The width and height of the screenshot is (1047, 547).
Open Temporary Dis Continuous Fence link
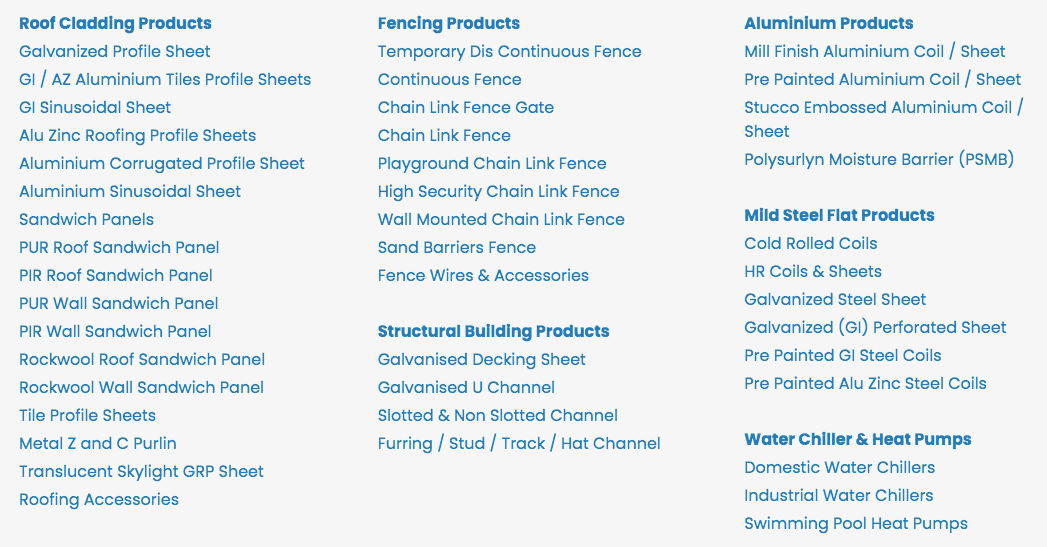coord(509,51)
